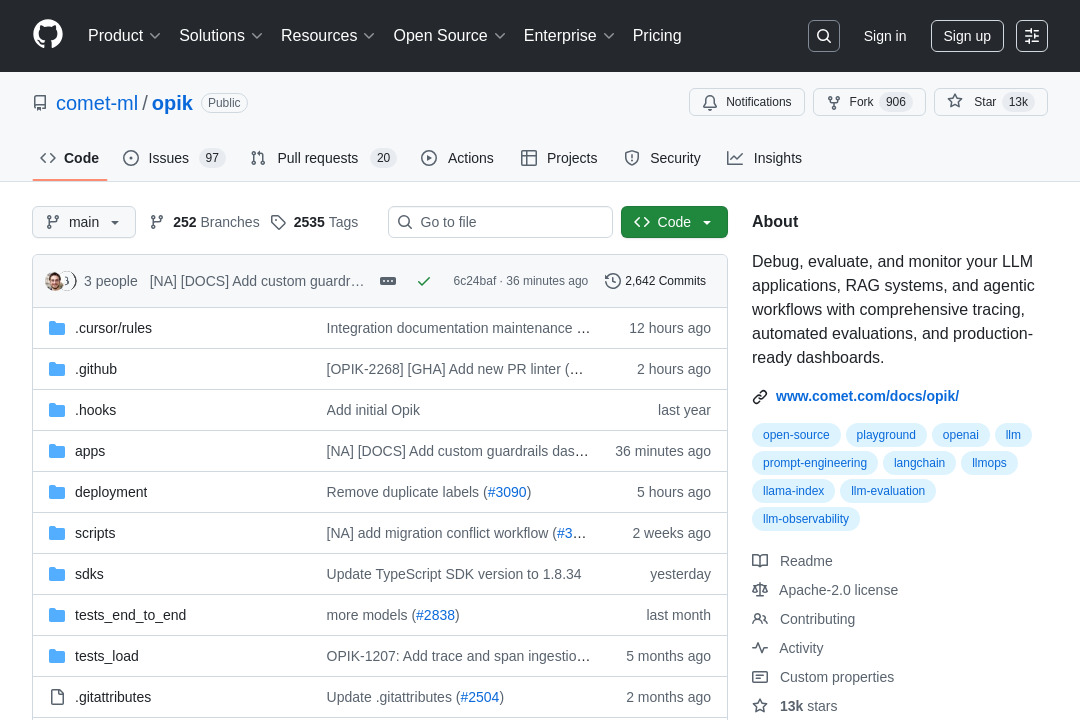The image size is (1080, 720).
Task: Expand the Open Source menu
Action: pyautogui.click(x=449, y=36)
